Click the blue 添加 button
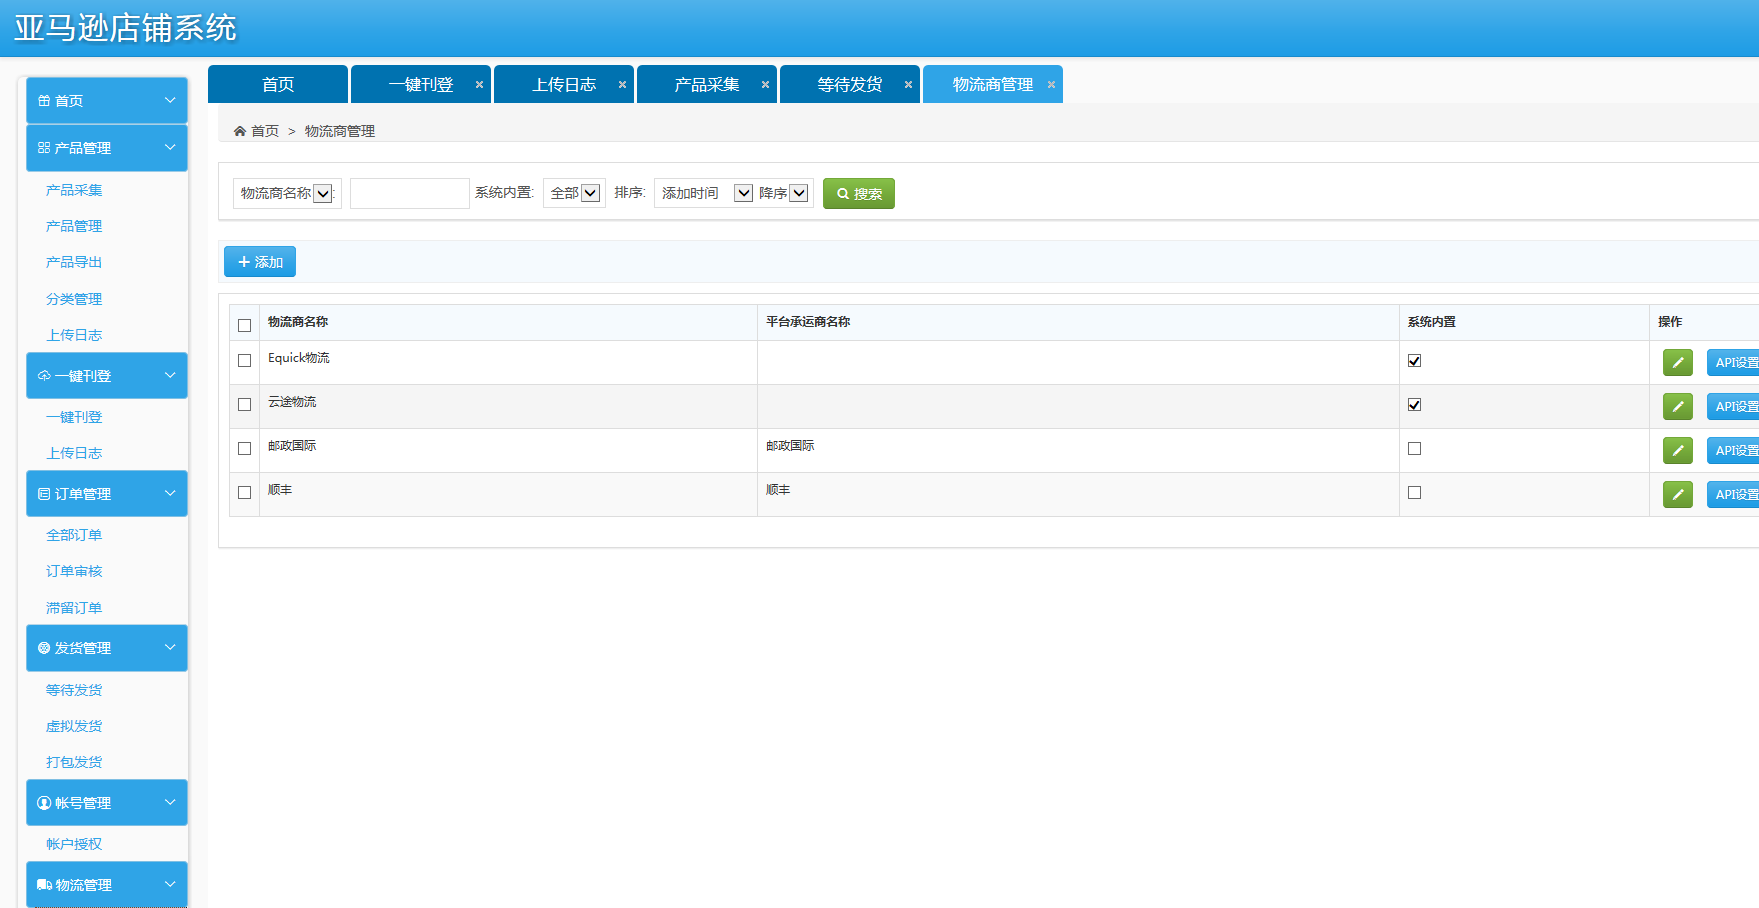Image resolution: width=1759 pixels, height=908 pixels. [260, 262]
